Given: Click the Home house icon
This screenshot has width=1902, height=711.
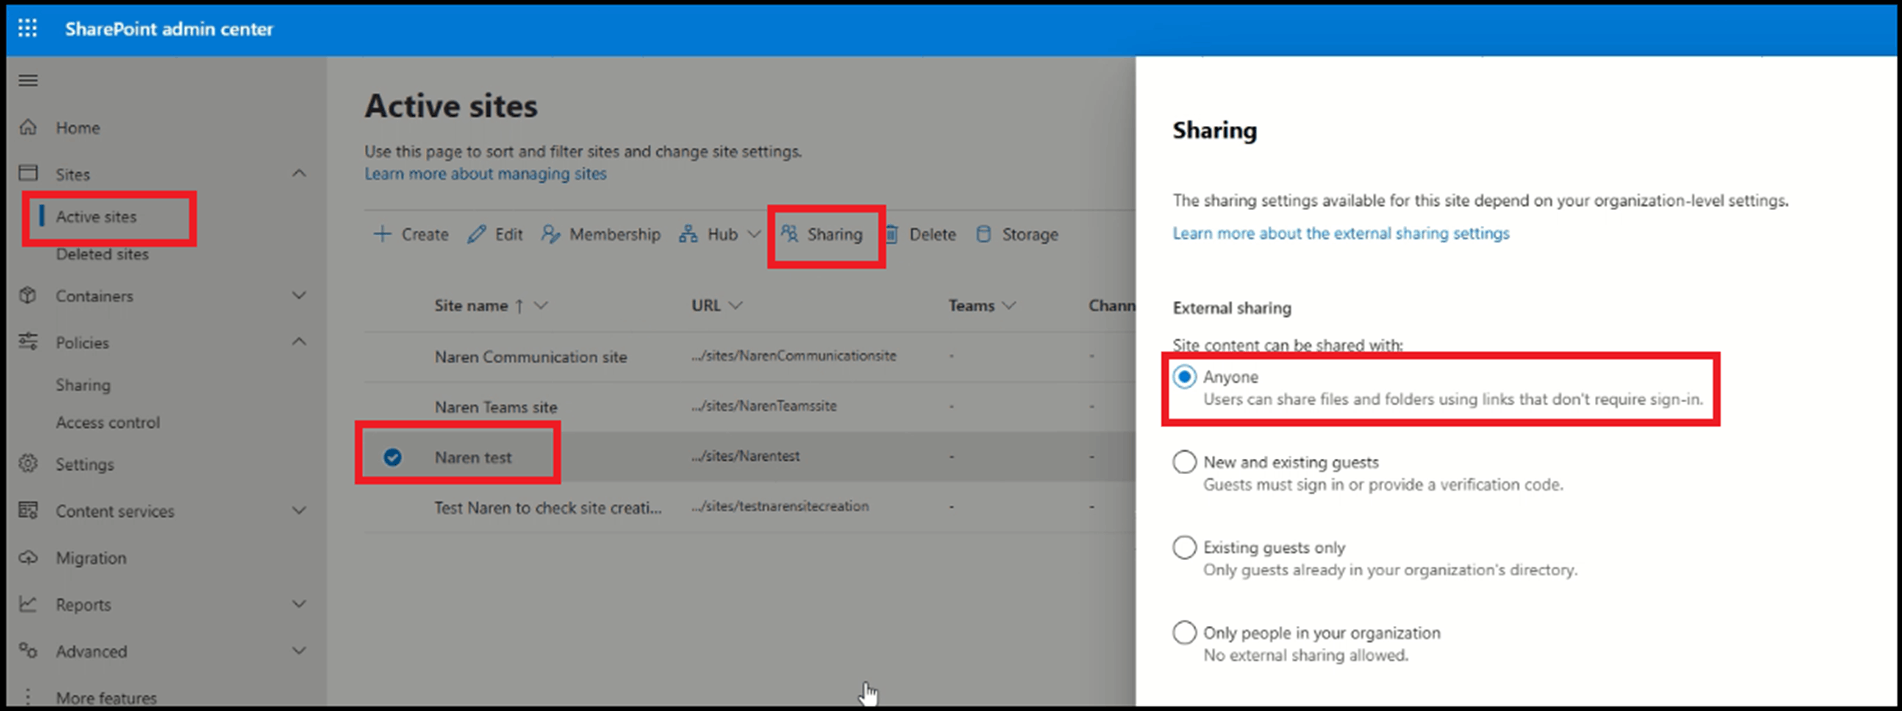Looking at the screenshot, I should 28,127.
